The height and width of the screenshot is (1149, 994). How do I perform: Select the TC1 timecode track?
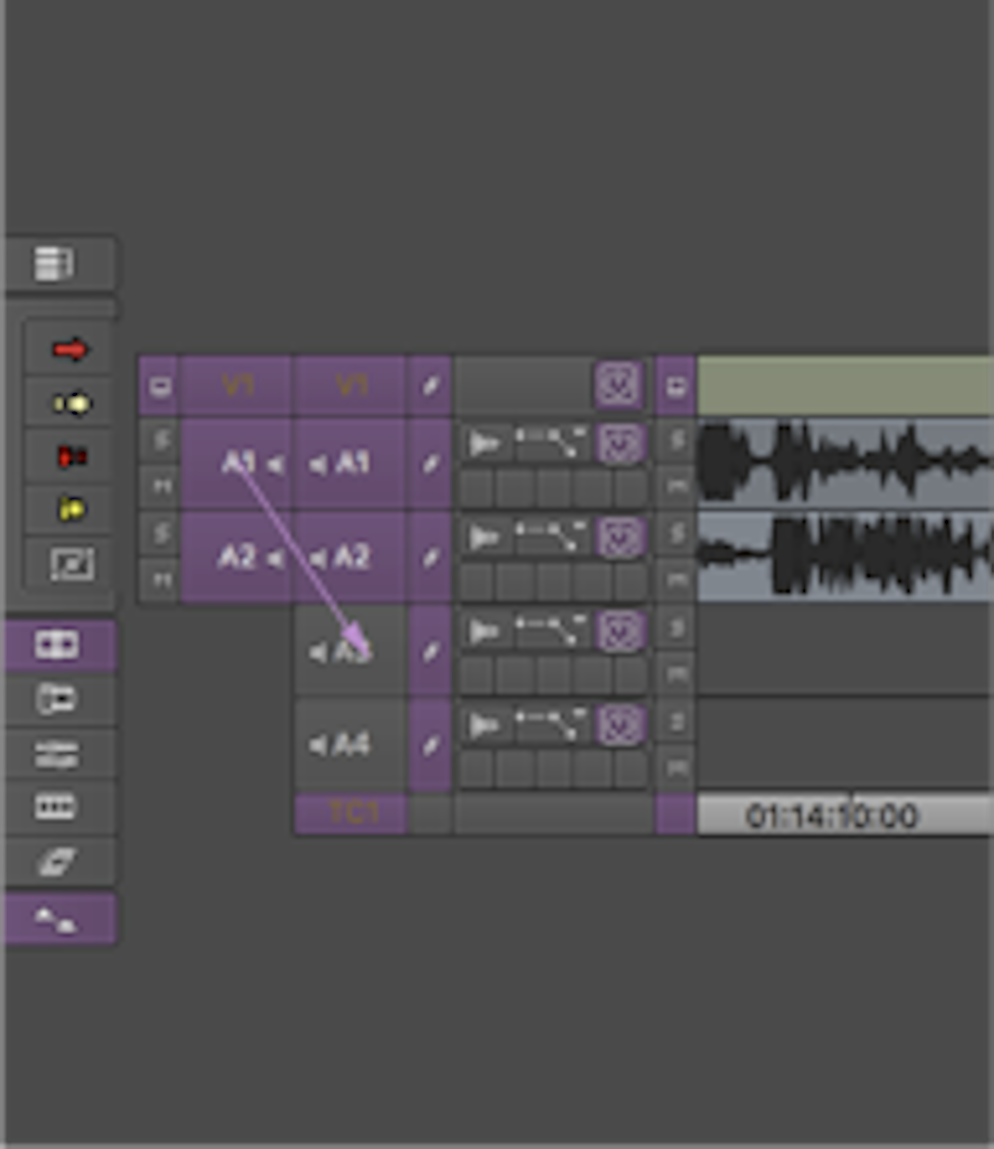coord(350,814)
